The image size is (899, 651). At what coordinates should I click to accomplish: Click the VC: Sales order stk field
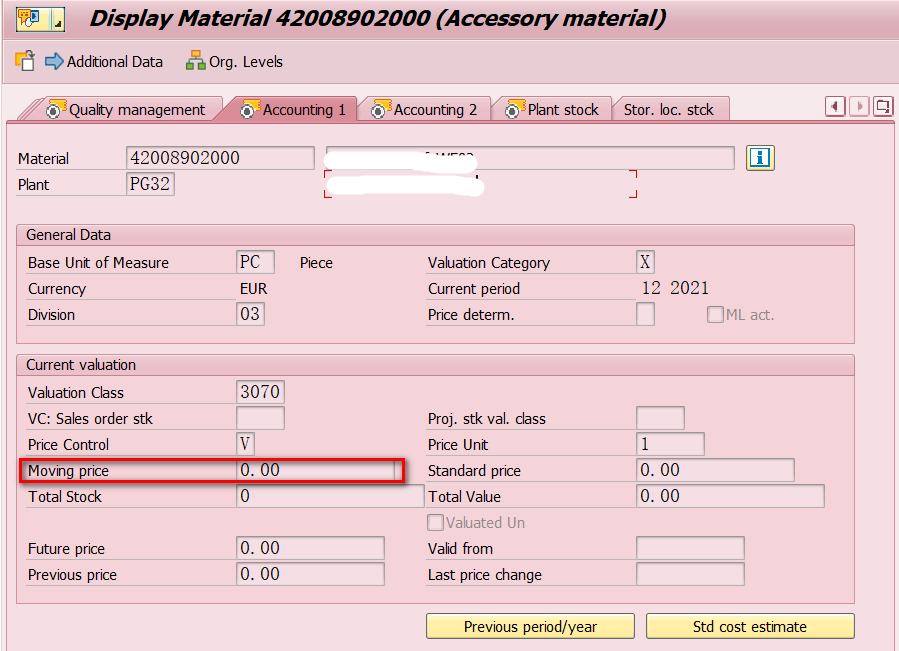pos(260,418)
